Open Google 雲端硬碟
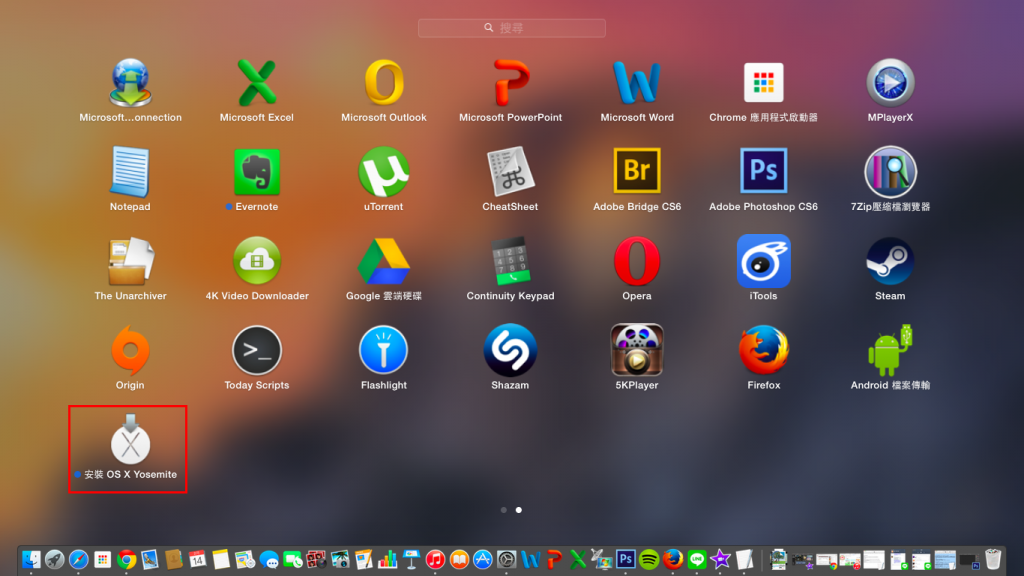Screen dimensions: 1024x576 [384, 262]
